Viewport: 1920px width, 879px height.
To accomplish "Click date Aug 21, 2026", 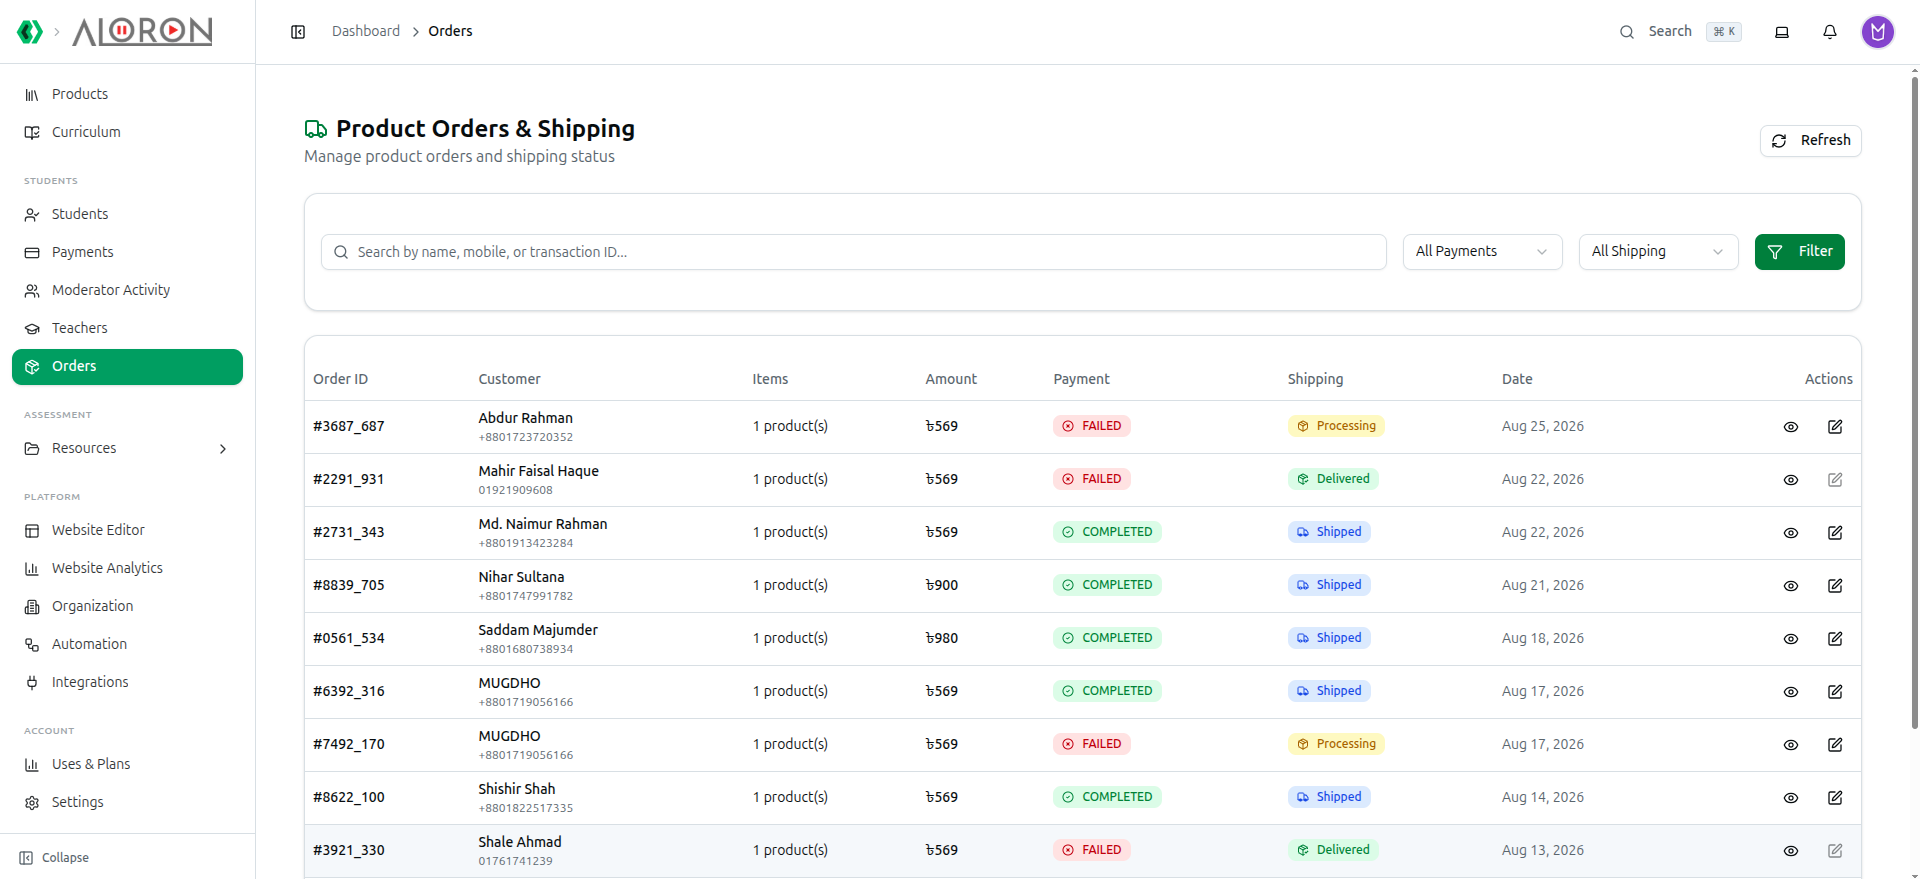I will [1542, 586].
